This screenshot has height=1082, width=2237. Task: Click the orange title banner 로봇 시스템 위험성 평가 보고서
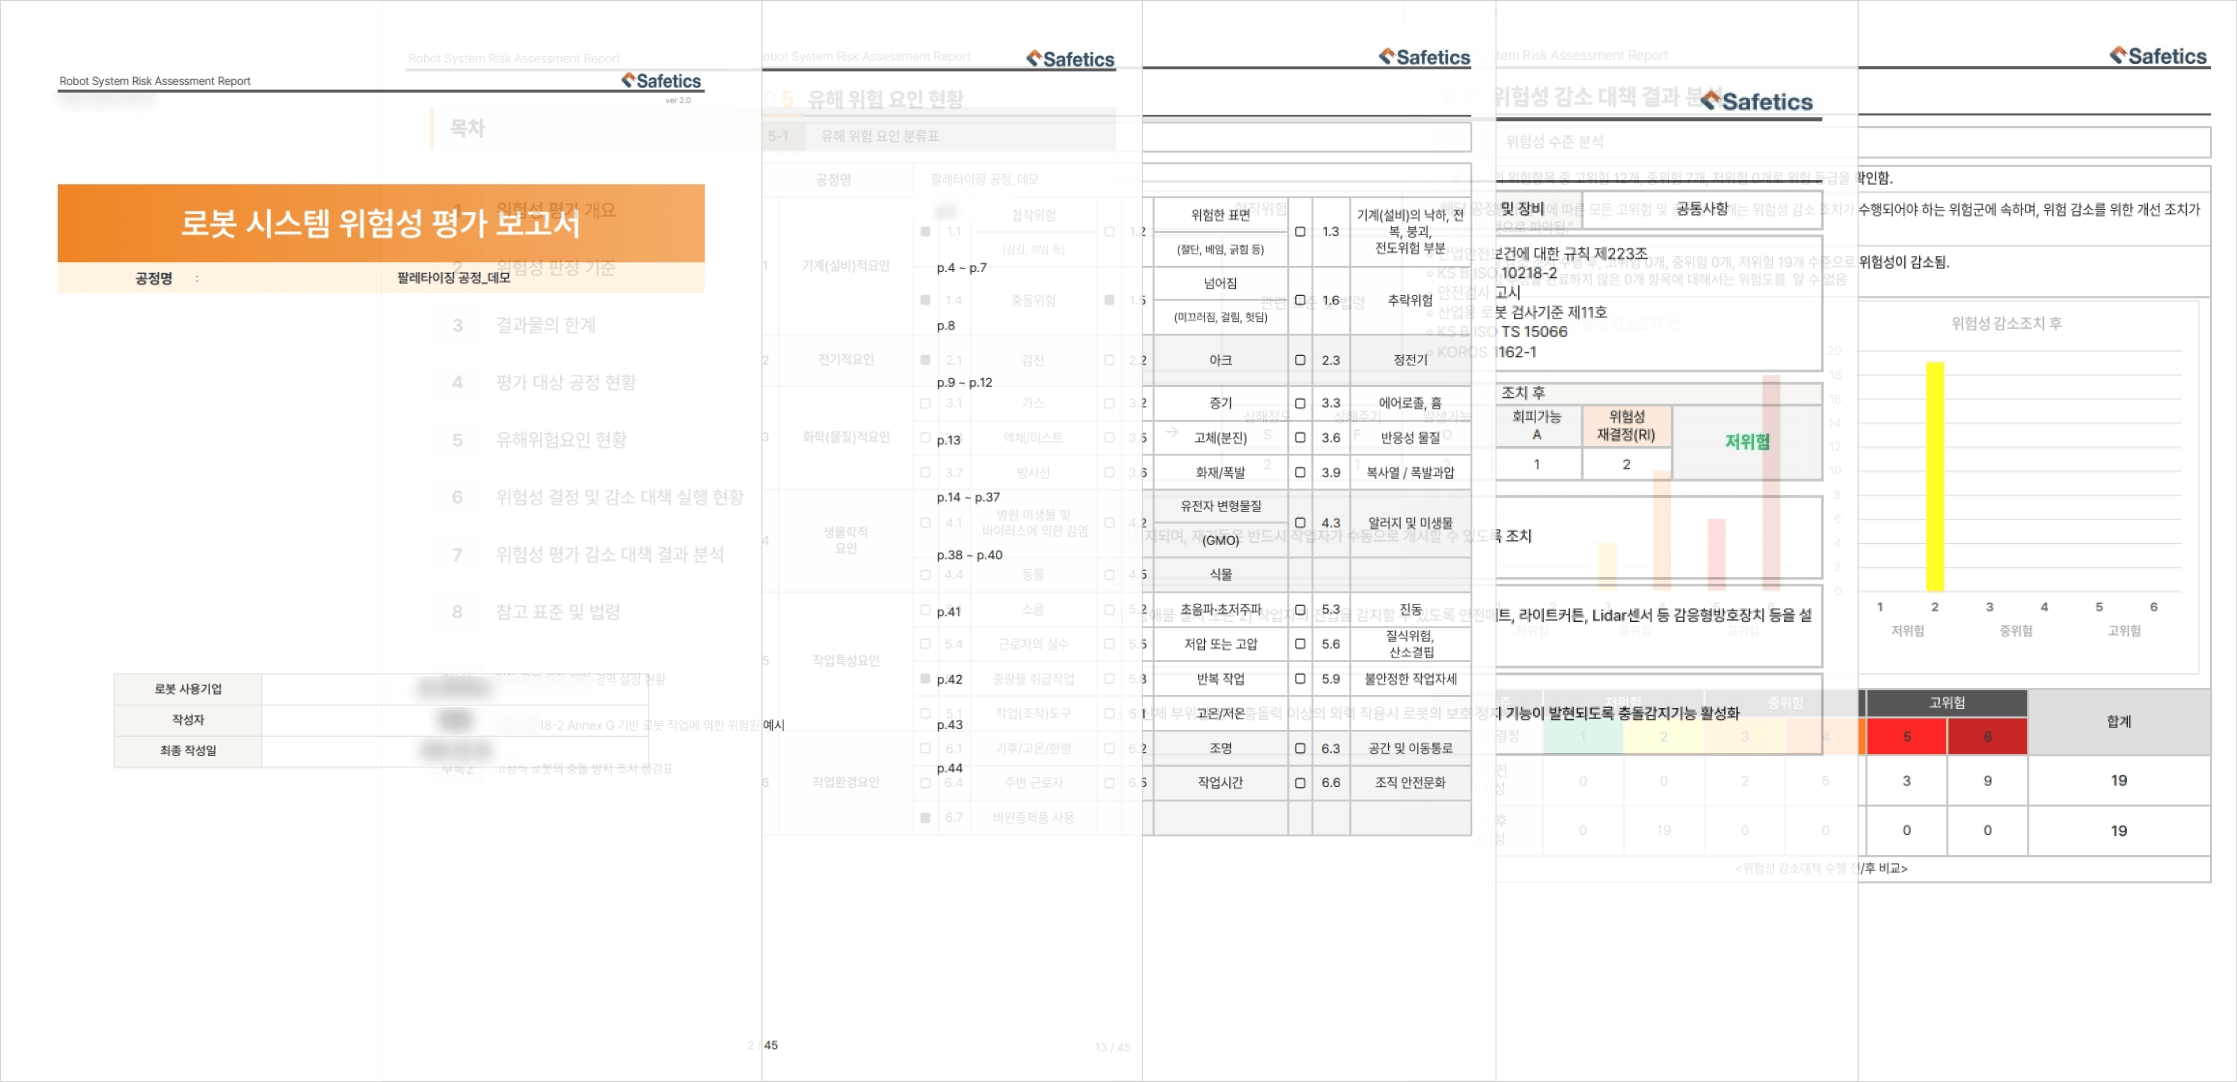381,223
